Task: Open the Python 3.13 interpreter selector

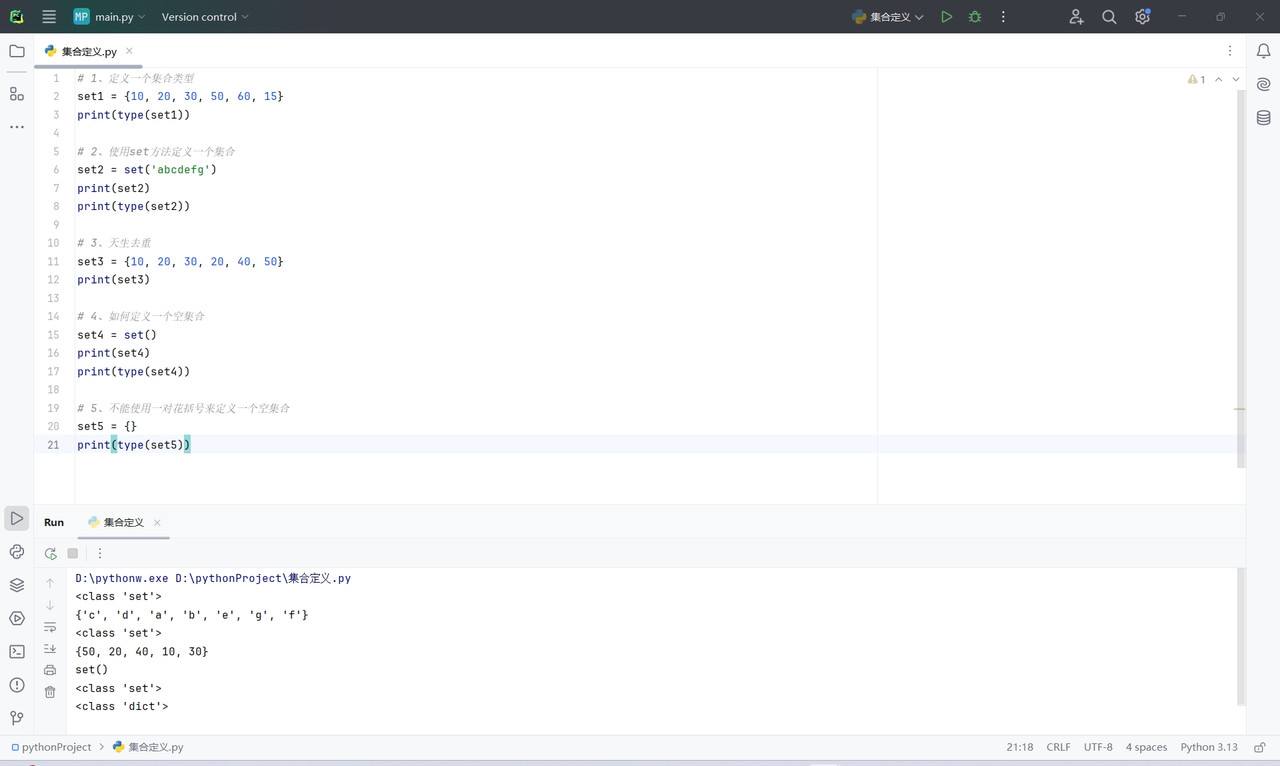Action: point(1209,747)
